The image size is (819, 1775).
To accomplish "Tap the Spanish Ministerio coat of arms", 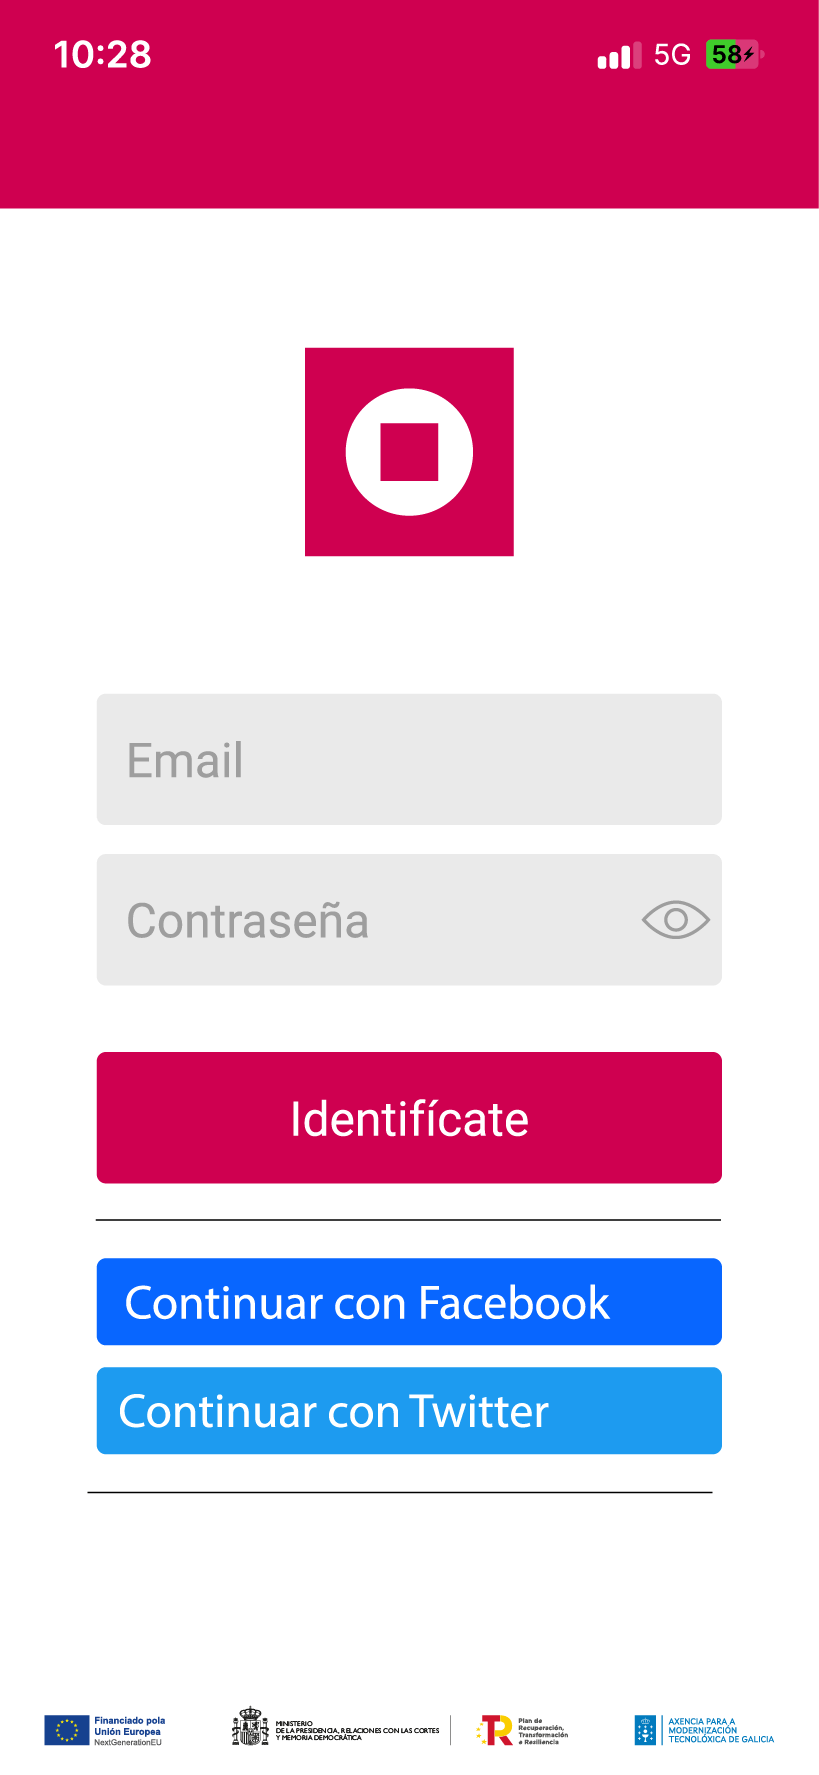I will 250,1727.
